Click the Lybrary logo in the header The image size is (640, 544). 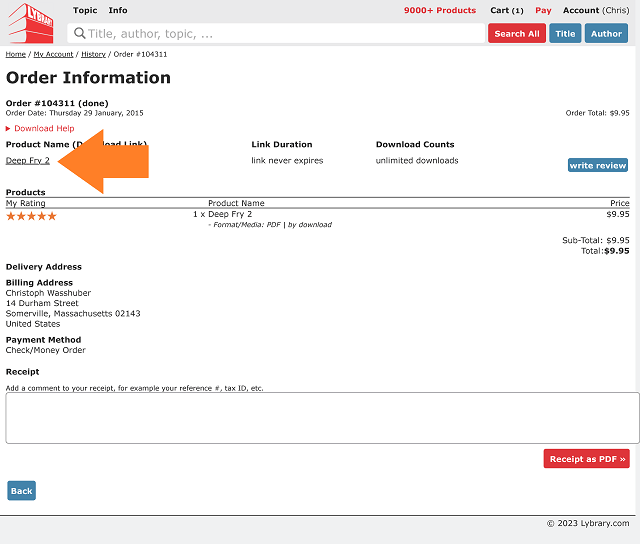(30, 23)
